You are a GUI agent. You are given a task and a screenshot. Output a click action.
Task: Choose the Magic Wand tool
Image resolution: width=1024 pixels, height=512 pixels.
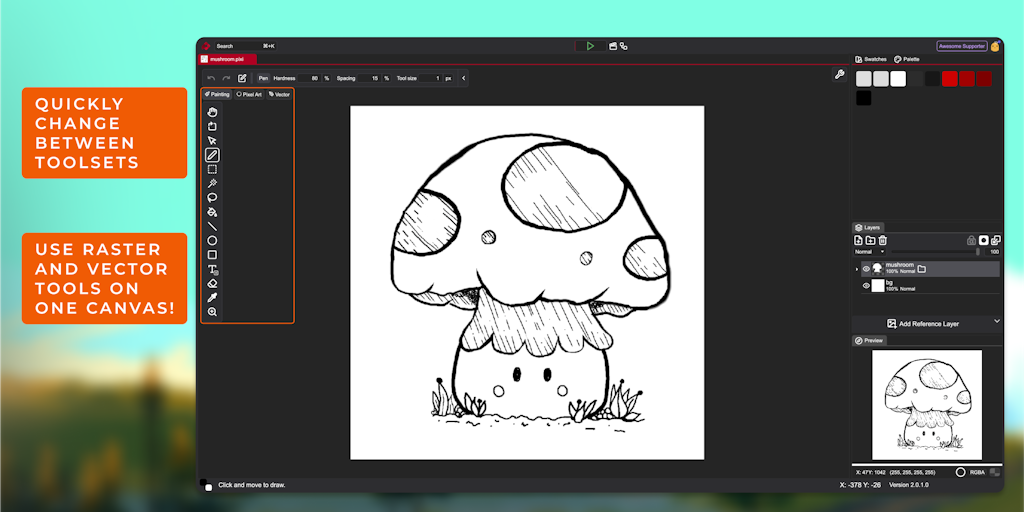(x=212, y=184)
